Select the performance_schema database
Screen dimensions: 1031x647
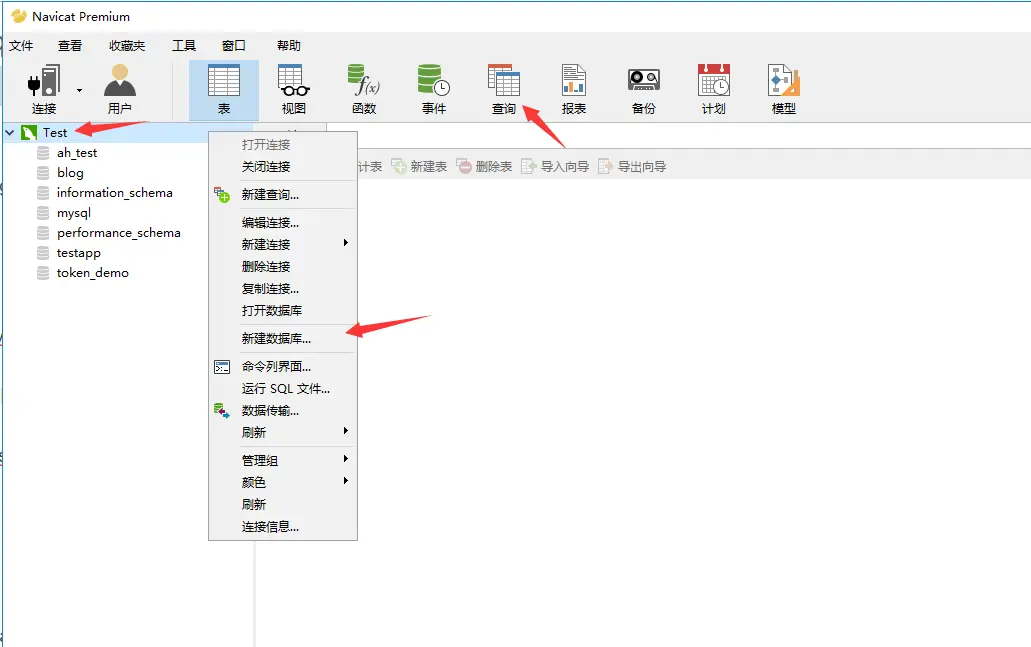tap(118, 233)
